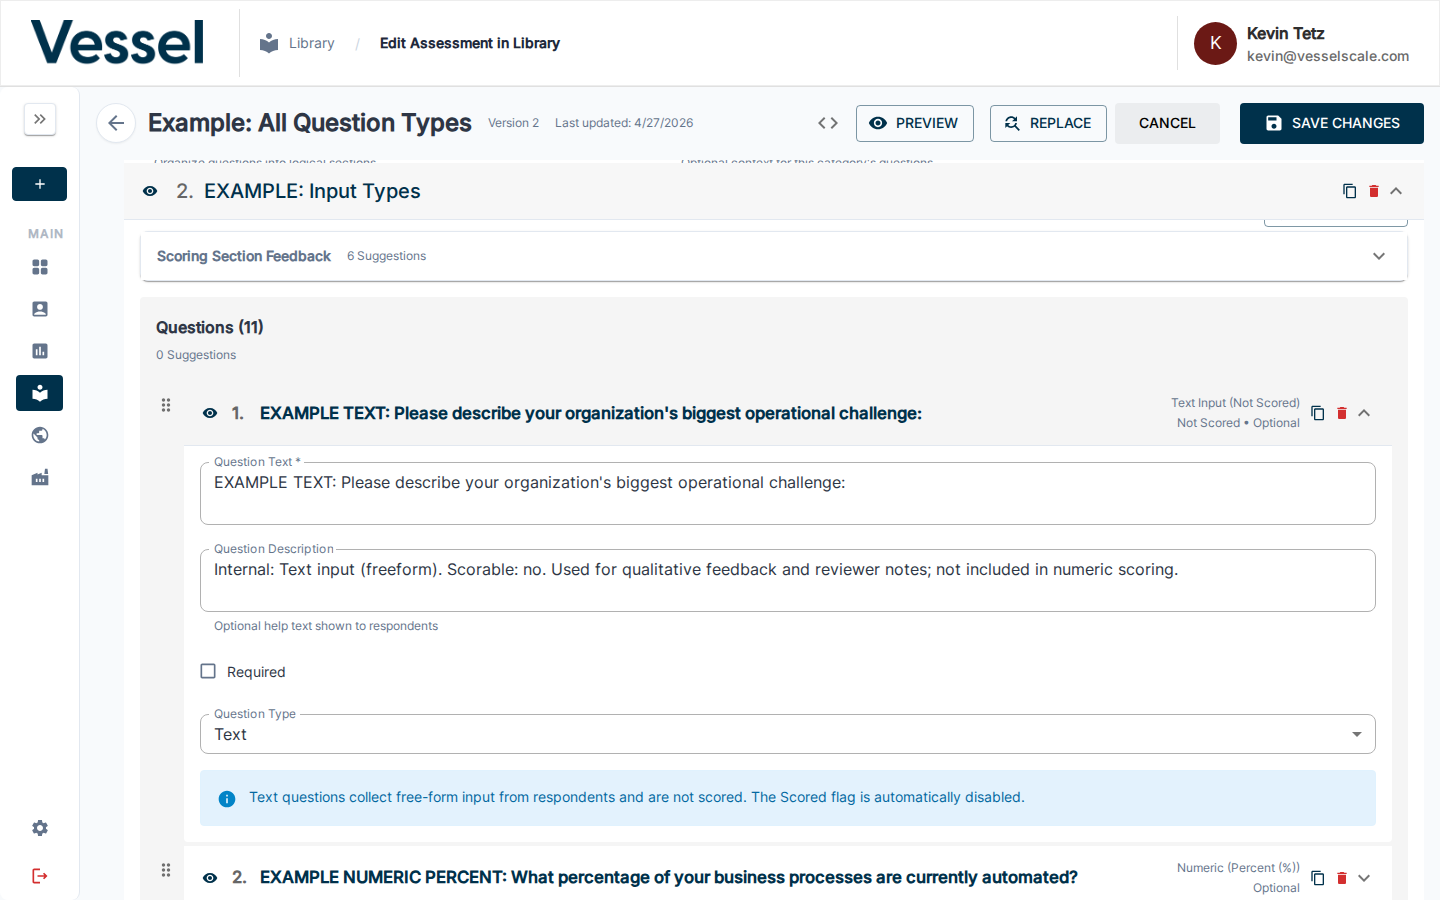Expand the sidebar with the double-chevron button
Viewport: 1440px width, 900px height.
pyautogui.click(x=40, y=119)
